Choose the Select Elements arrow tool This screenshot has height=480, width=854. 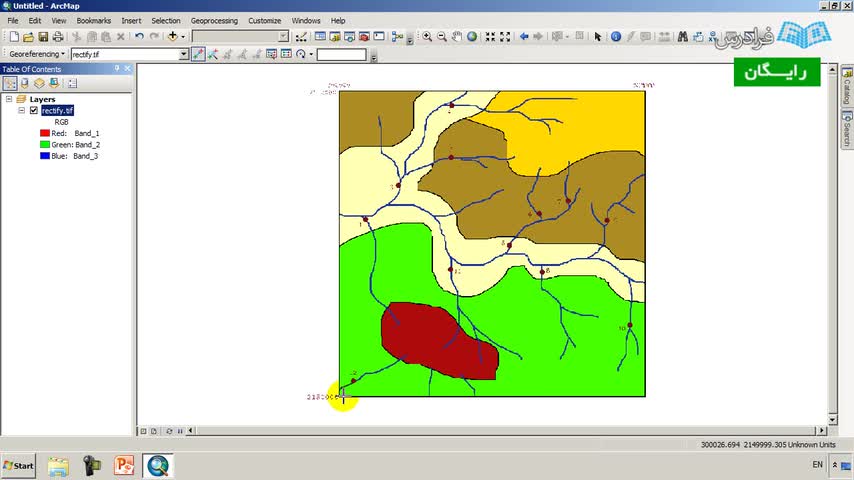pos(597,37)
